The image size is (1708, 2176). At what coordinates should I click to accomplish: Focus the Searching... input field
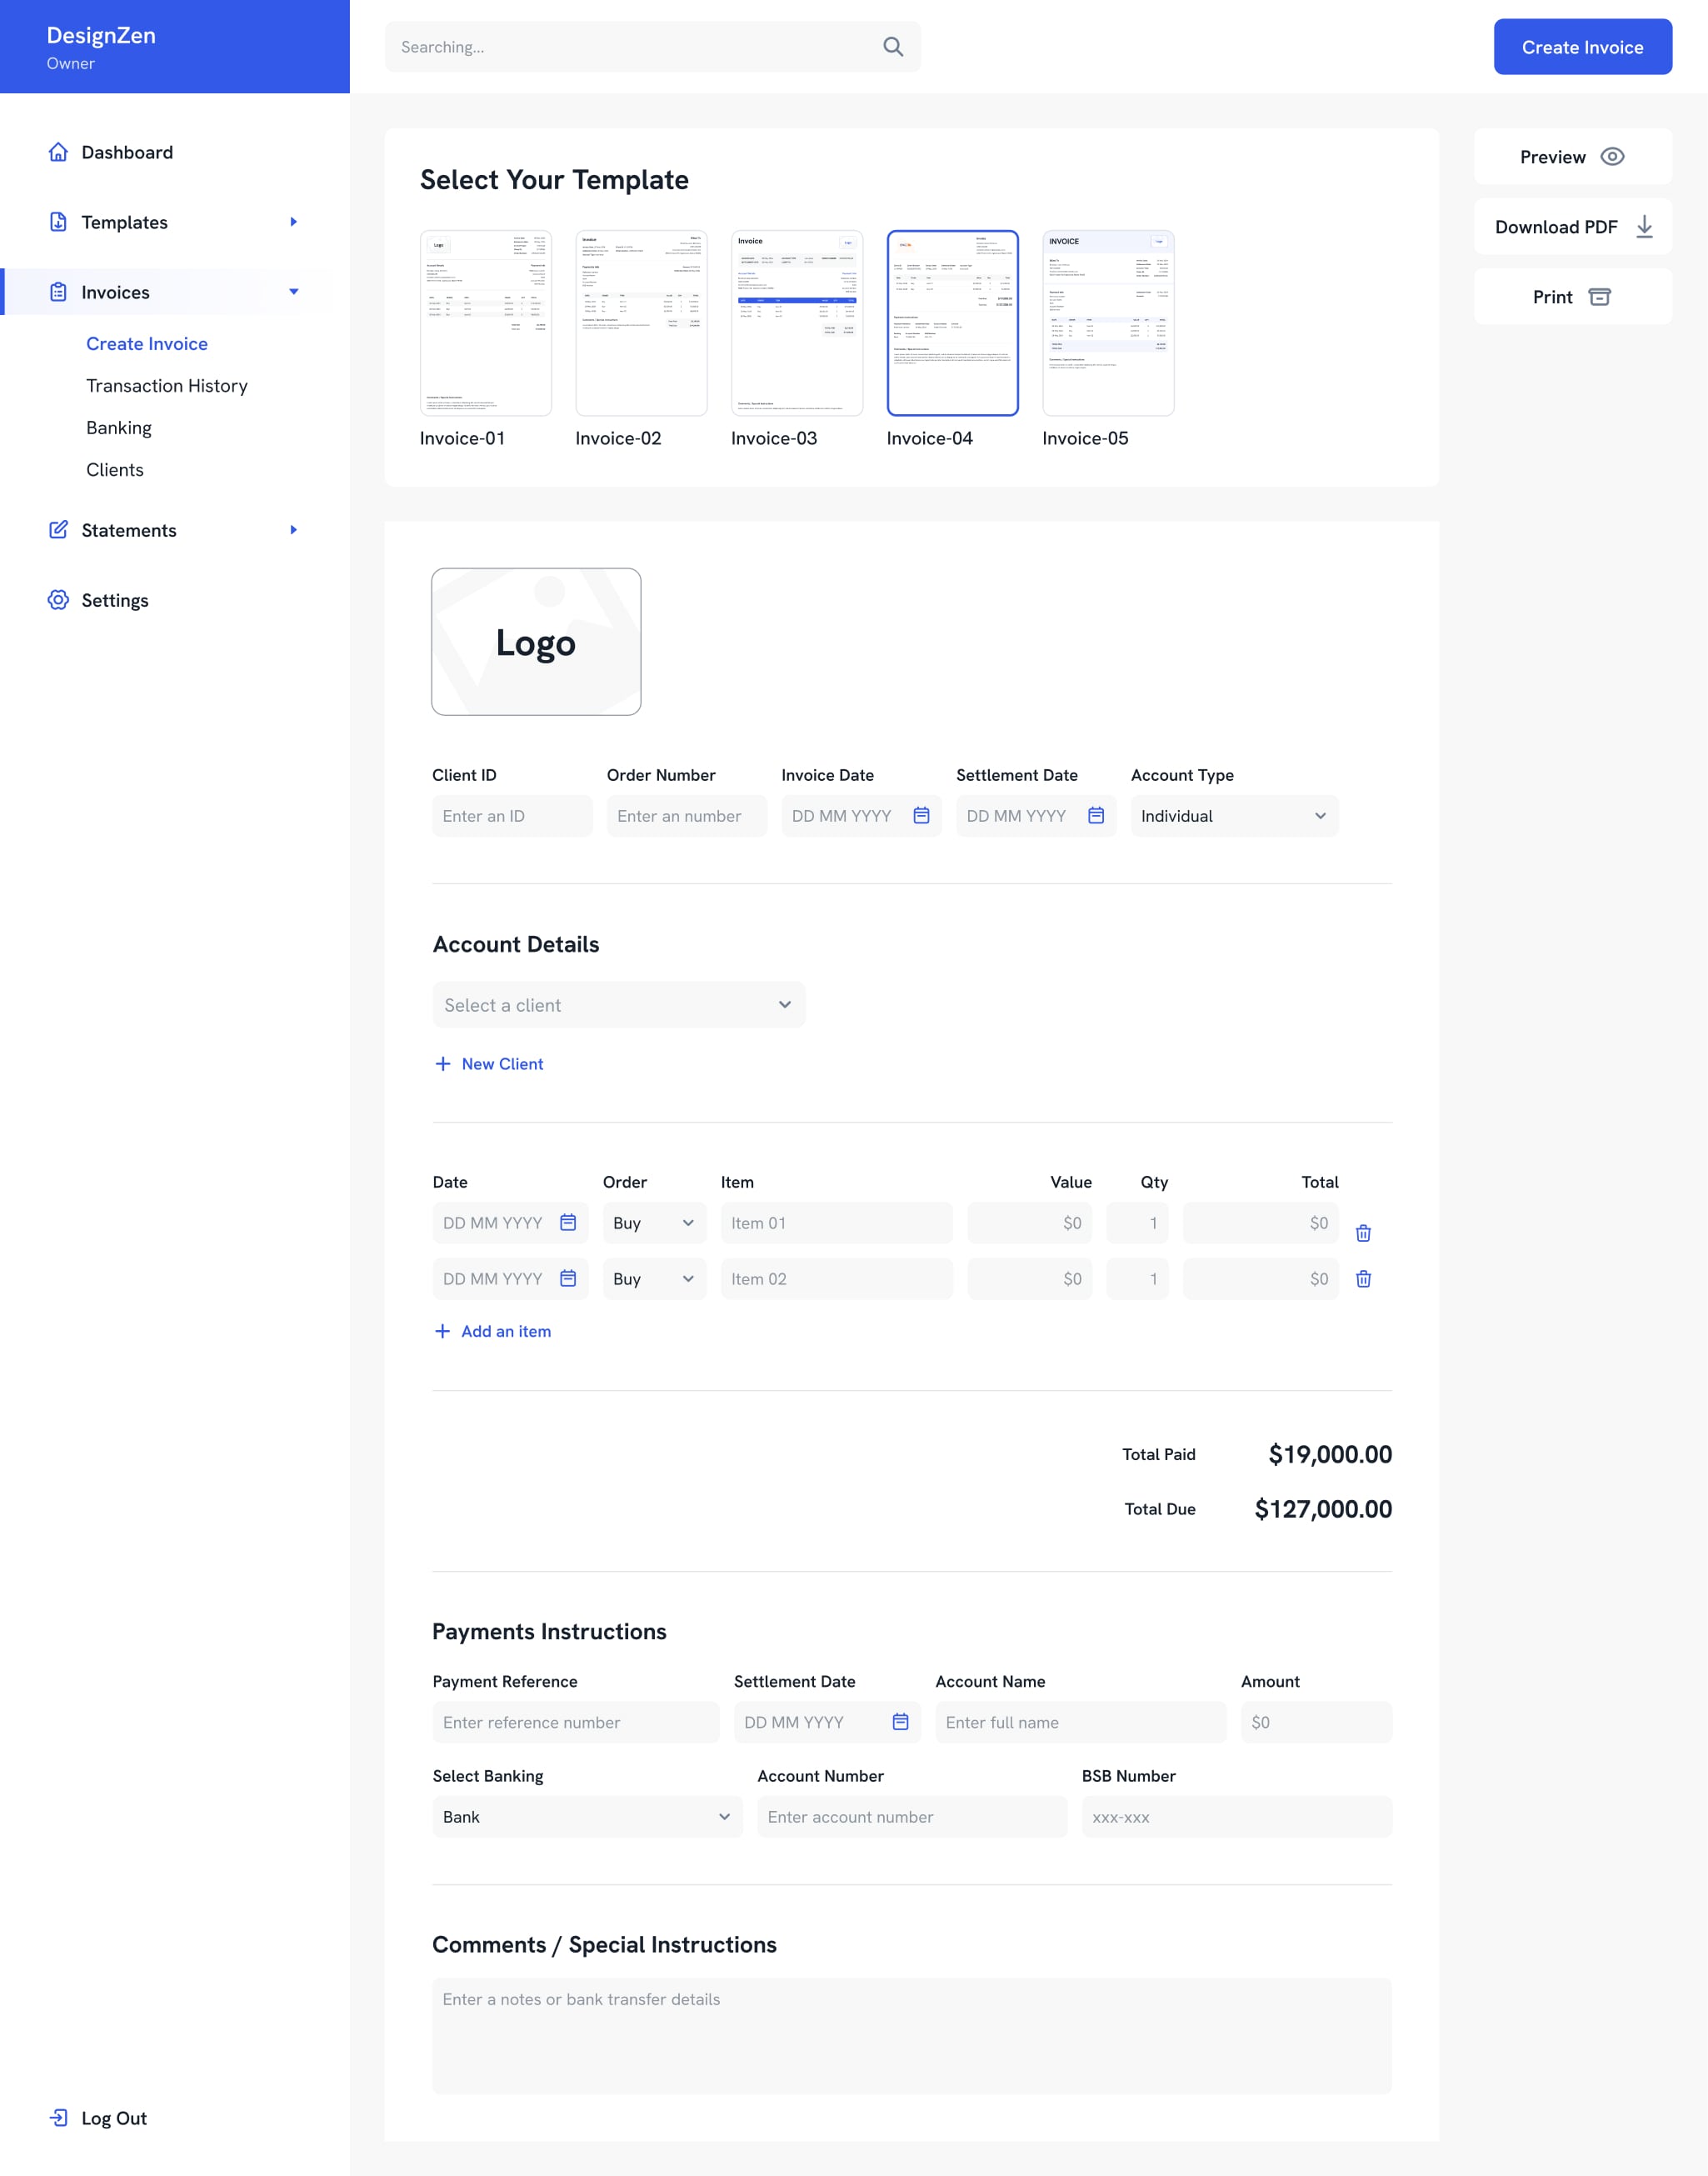652,47
